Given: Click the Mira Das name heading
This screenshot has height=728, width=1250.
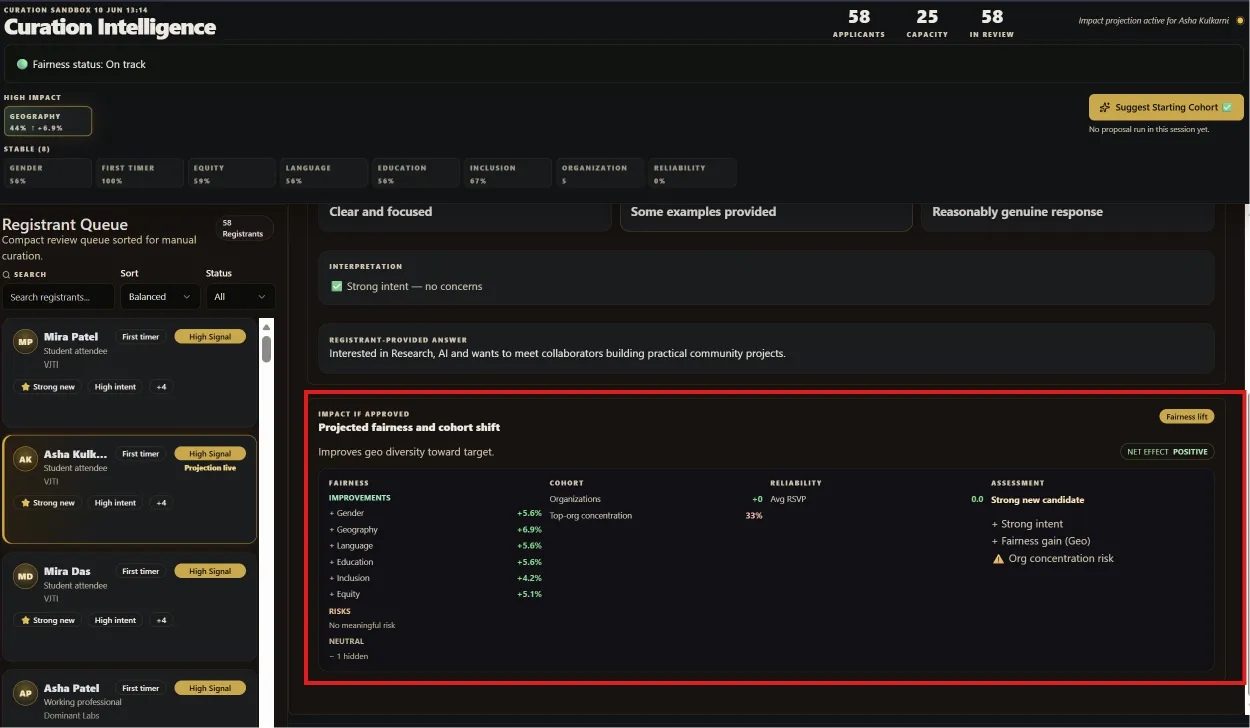Looking at the screenshot, I should (x=68, y=571).
